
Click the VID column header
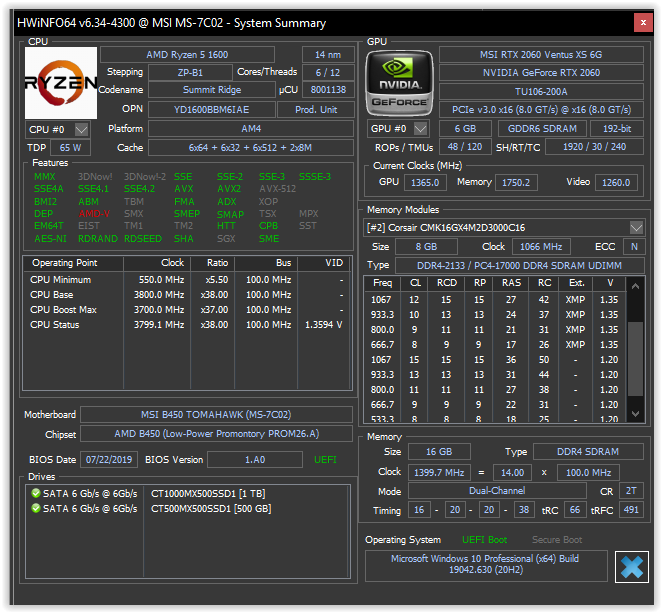pos(324,263)
